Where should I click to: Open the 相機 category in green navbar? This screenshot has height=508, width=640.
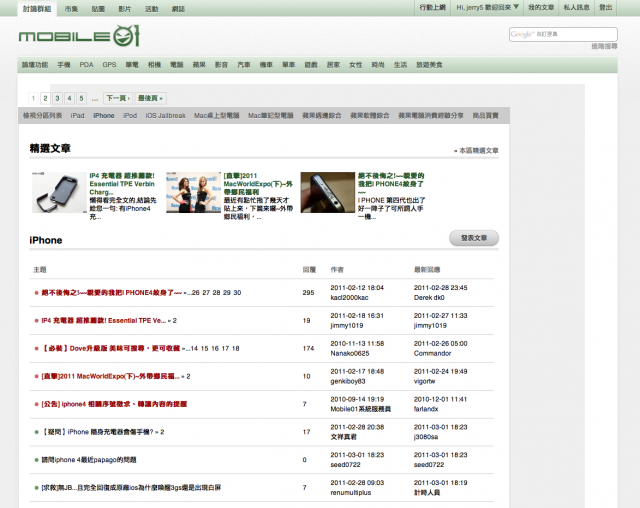tap(154, 64)
